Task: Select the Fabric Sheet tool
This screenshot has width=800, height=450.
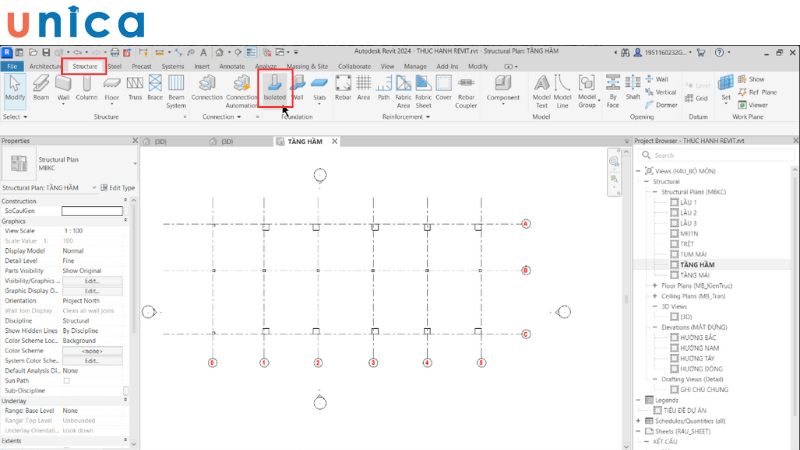Action: coord(423,91)
